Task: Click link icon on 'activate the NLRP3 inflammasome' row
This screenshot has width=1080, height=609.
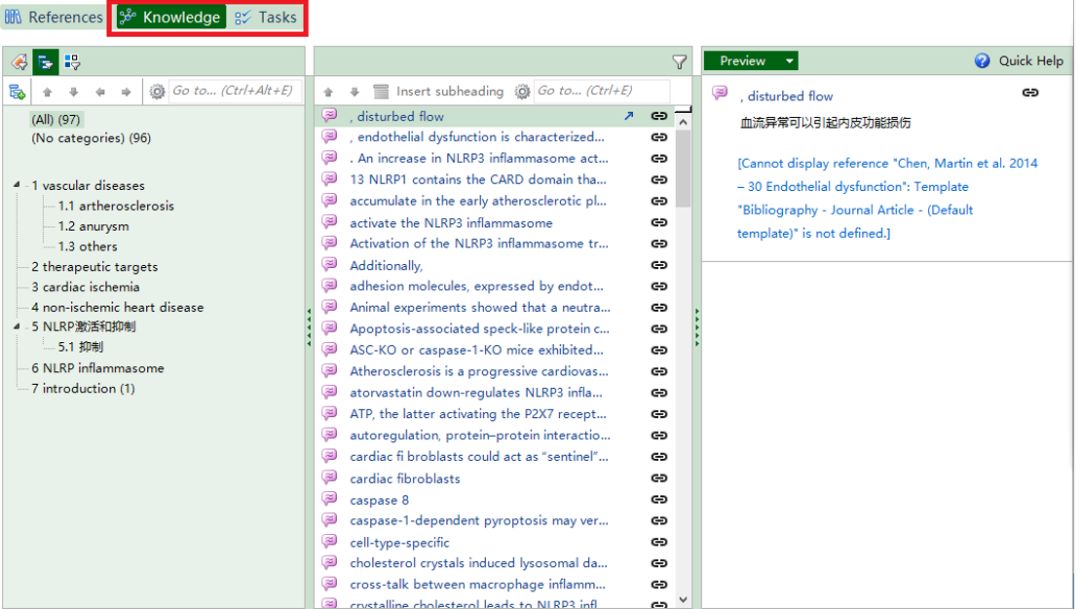Action: tap(659, 223)
